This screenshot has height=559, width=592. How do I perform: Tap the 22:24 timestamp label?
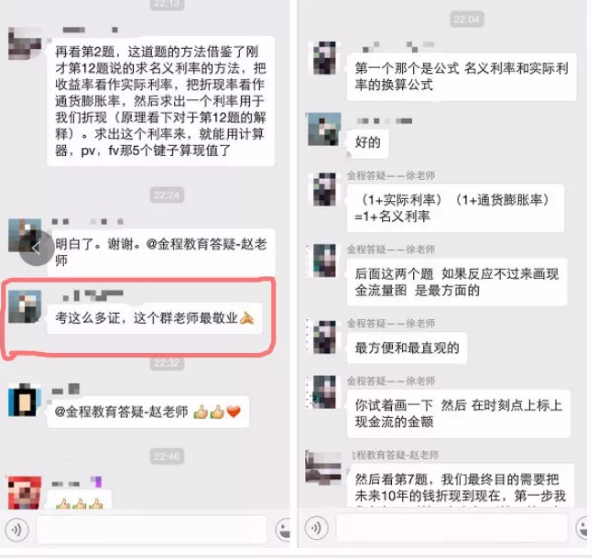(166, 195)
